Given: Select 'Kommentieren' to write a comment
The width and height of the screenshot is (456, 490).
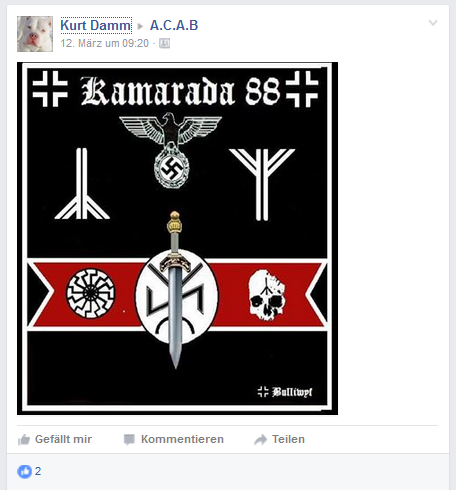Looking at the screenshot, I should (173, 439).
